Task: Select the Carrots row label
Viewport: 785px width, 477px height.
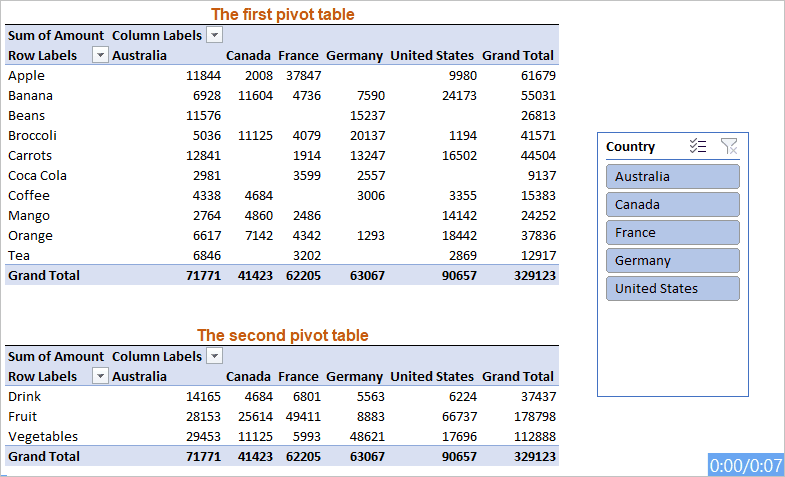Action: pyautogui.click(x=30, y=156)
